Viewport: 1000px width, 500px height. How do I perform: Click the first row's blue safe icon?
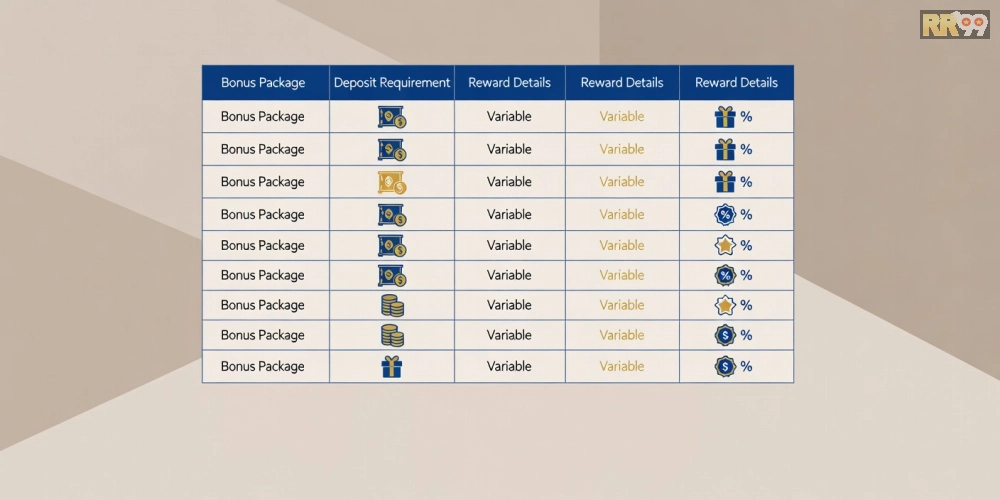[x=392, y=117]
